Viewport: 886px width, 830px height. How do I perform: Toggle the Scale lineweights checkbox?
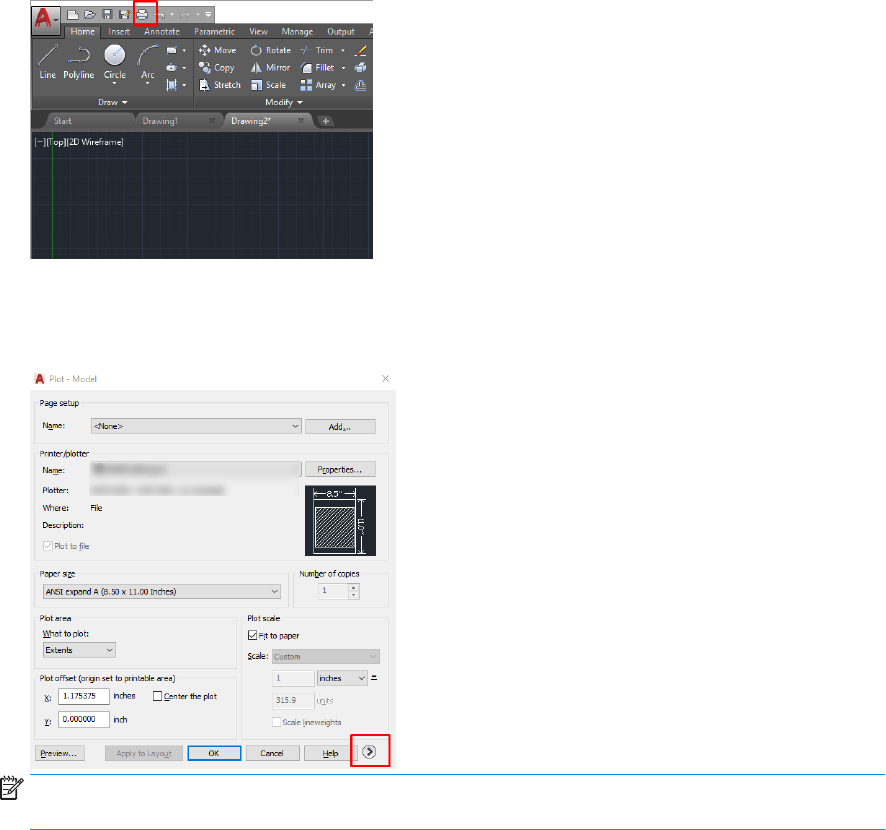point(276,722)
